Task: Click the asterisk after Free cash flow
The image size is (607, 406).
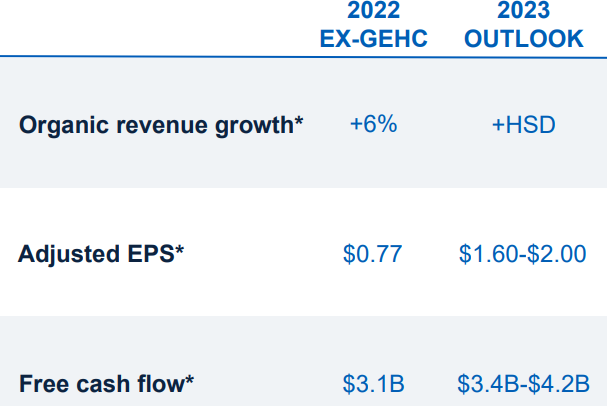Action: coord(189,379)
